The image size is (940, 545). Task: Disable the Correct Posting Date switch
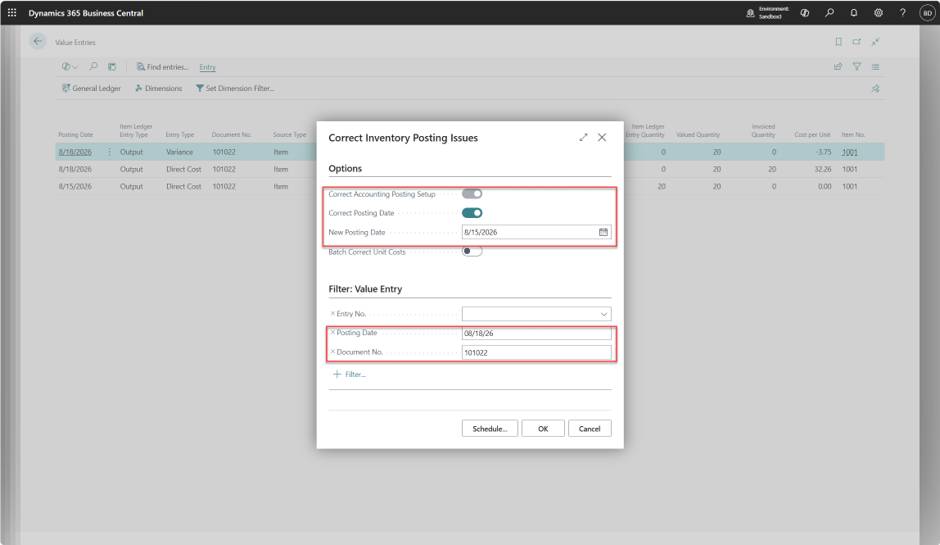tap(472, 213)
